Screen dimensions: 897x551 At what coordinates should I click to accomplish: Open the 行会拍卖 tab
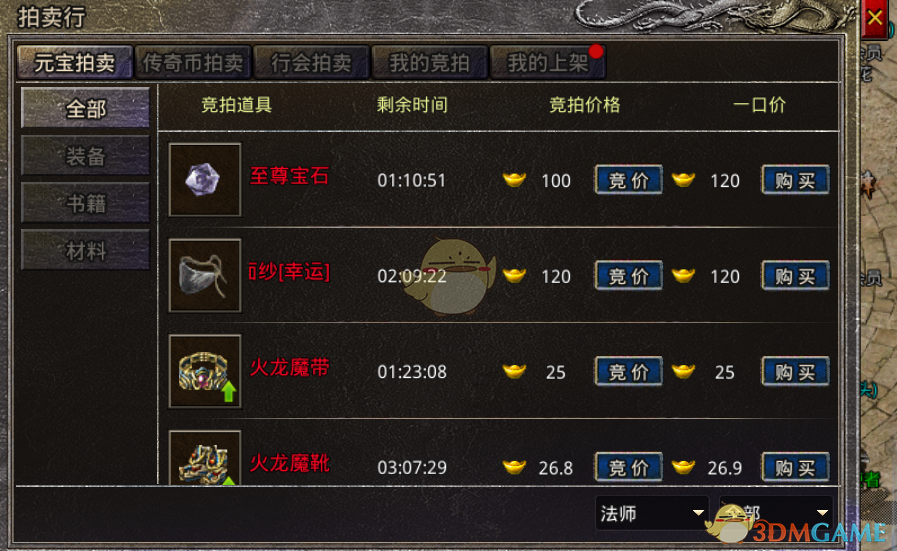pos(311,62)
